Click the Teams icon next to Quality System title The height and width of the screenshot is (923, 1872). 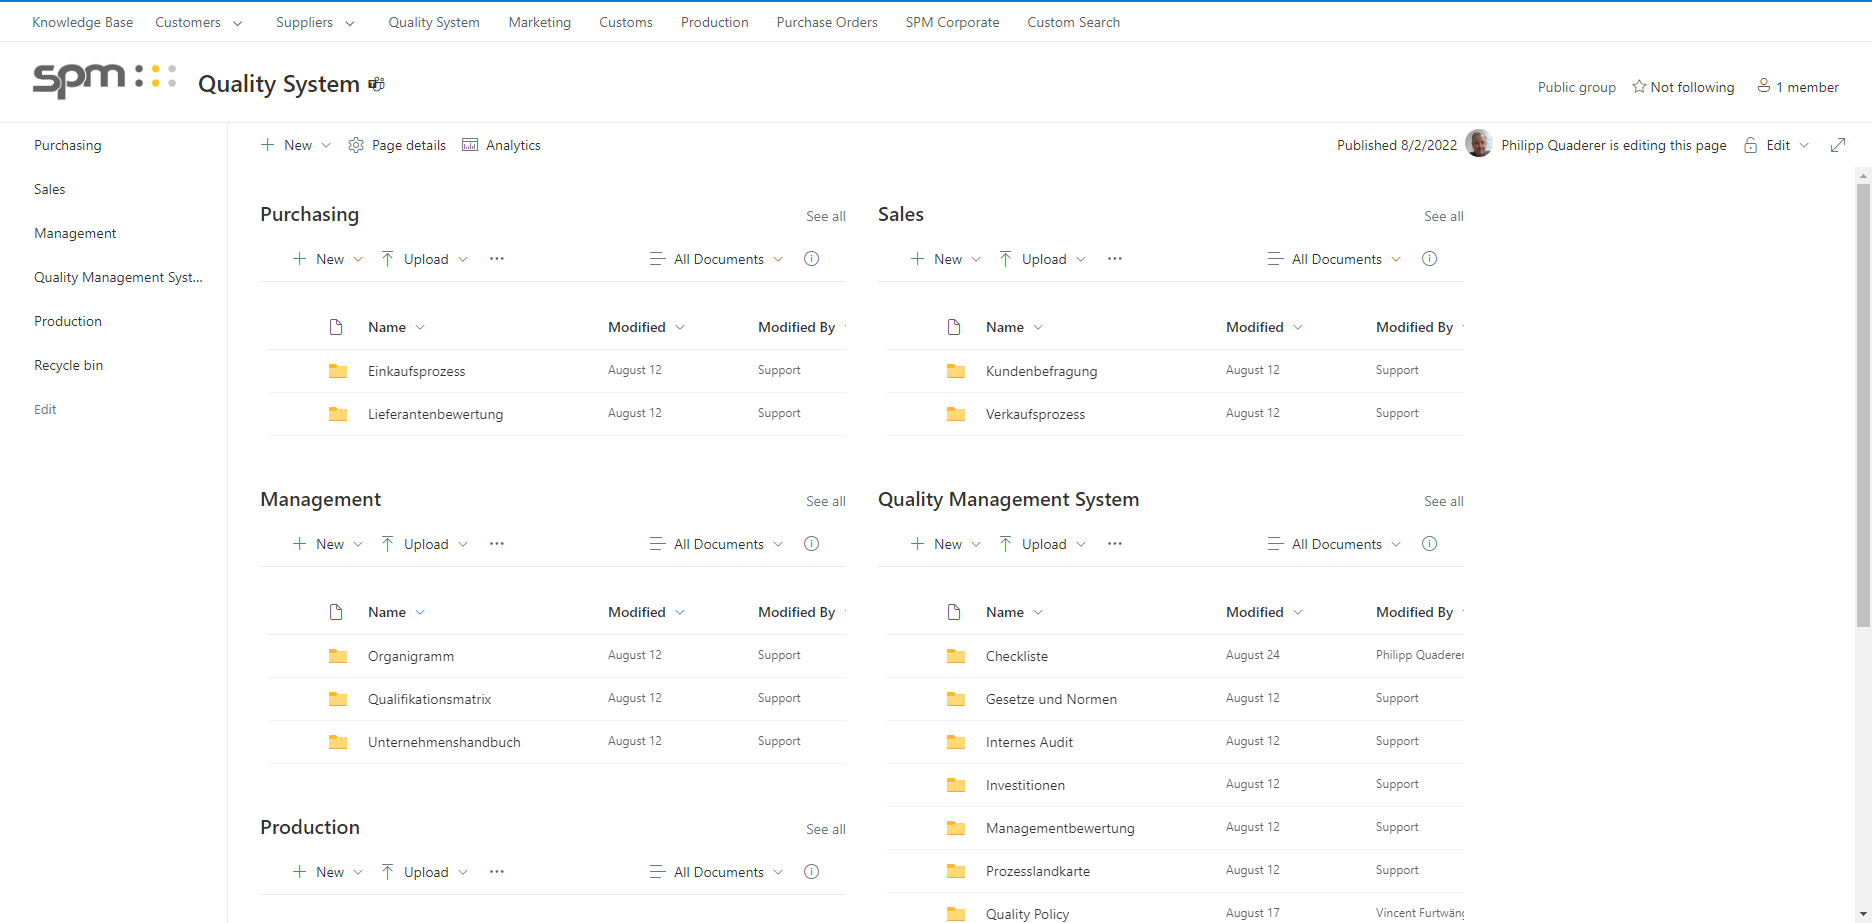point(376,84)
